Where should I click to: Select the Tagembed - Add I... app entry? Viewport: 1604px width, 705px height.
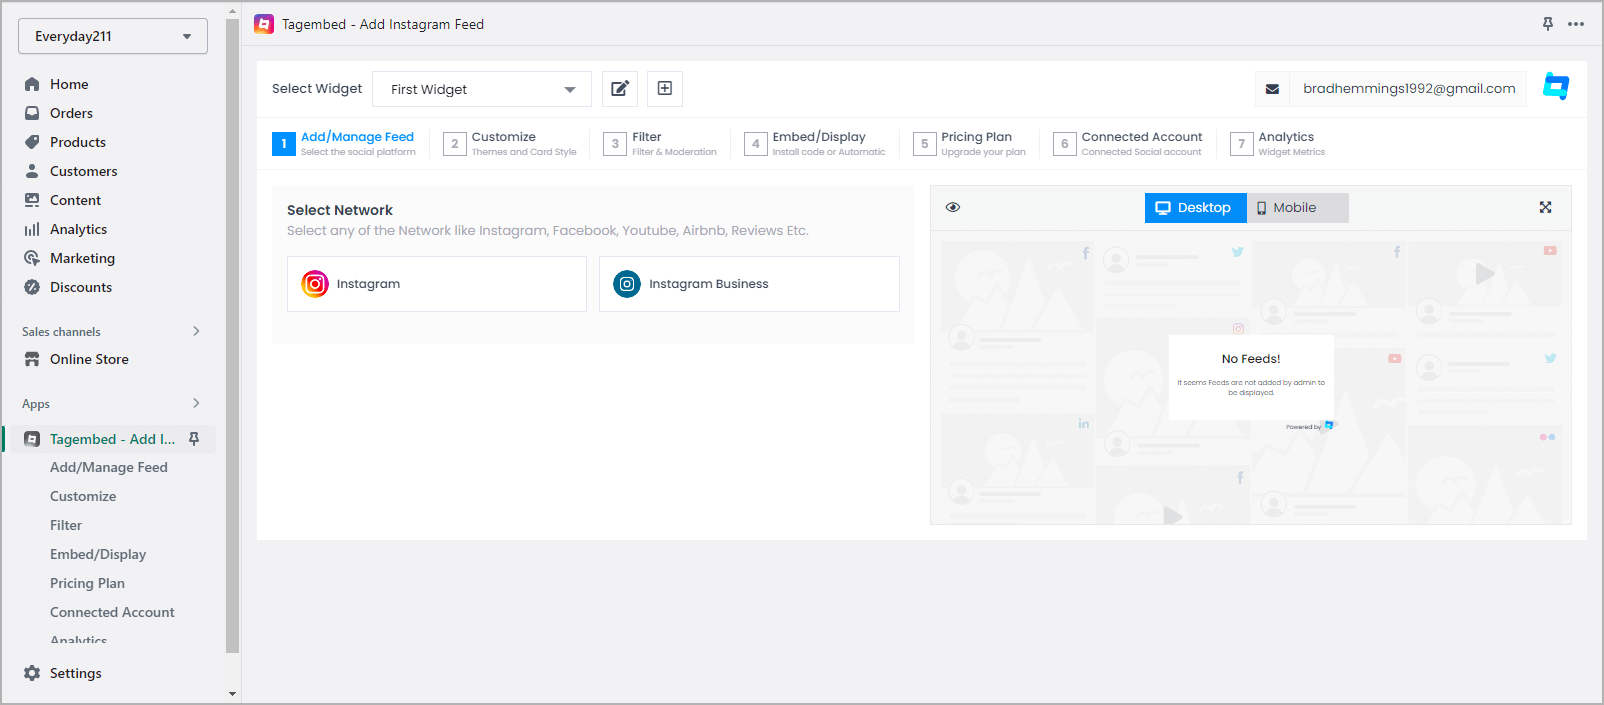tap(112, 439)
